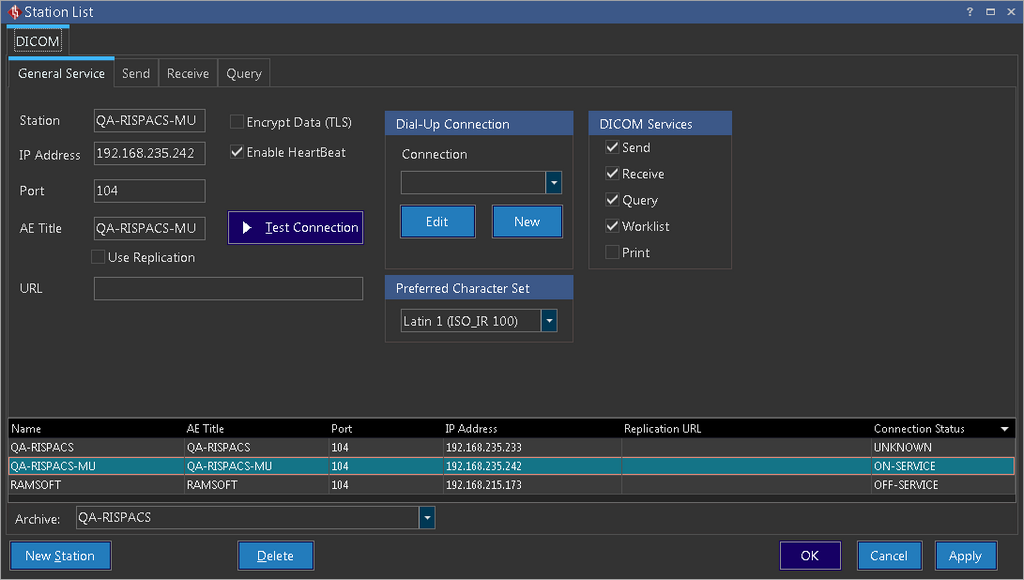Click into the URL input field

[228, 289]
